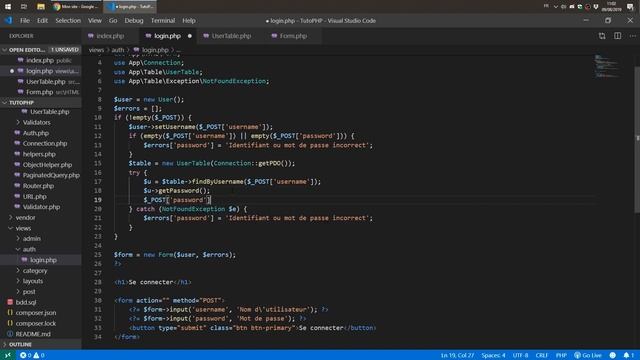
Task: Open helpers.php in the explorer tree
Action: tap(39, 154)
